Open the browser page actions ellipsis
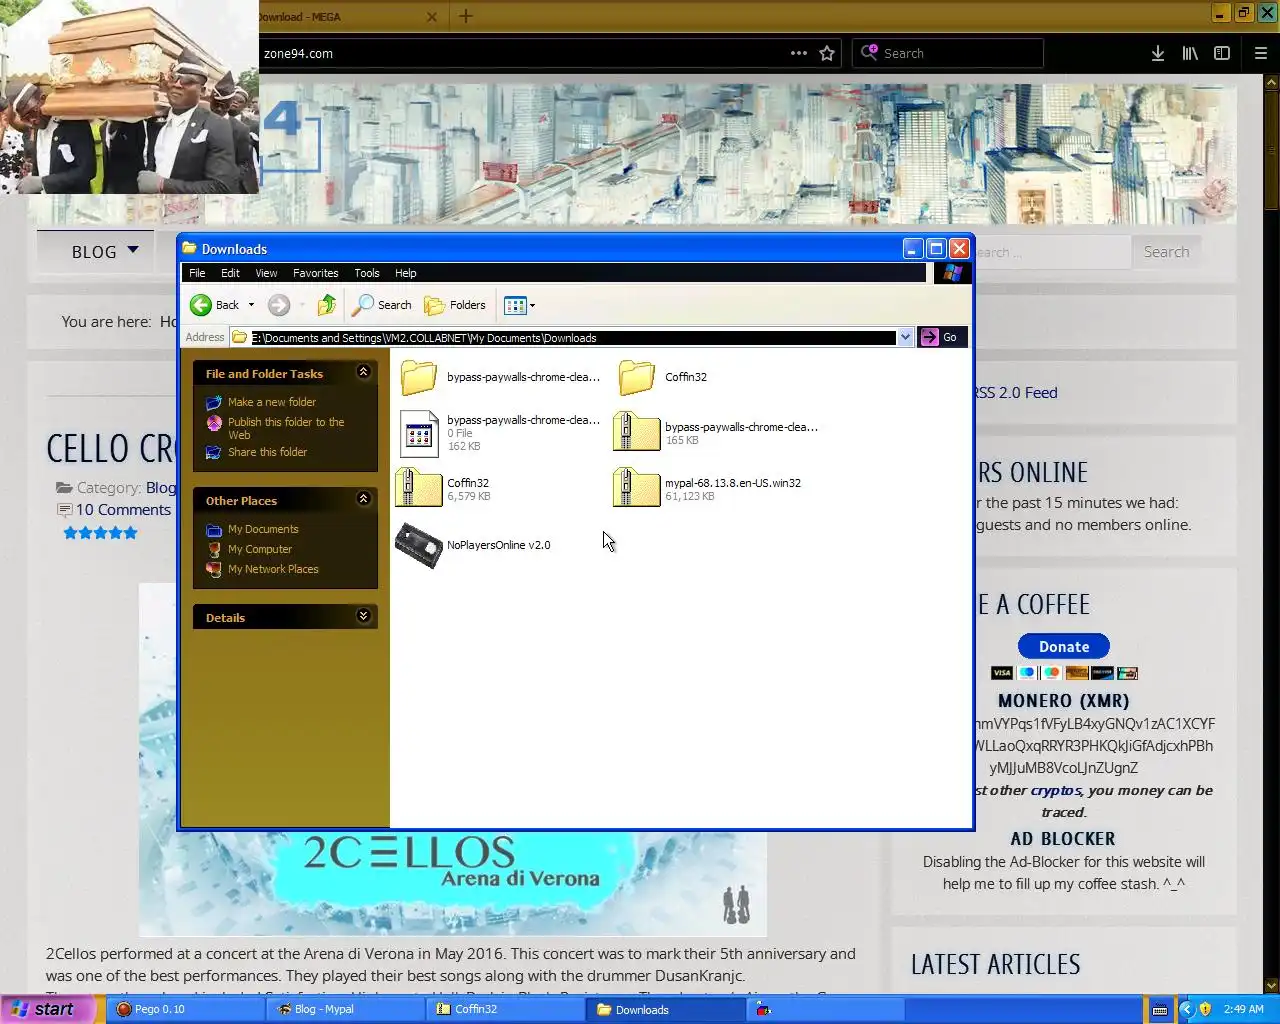Screen dimensions: 1280x1024 pos(799,53)
